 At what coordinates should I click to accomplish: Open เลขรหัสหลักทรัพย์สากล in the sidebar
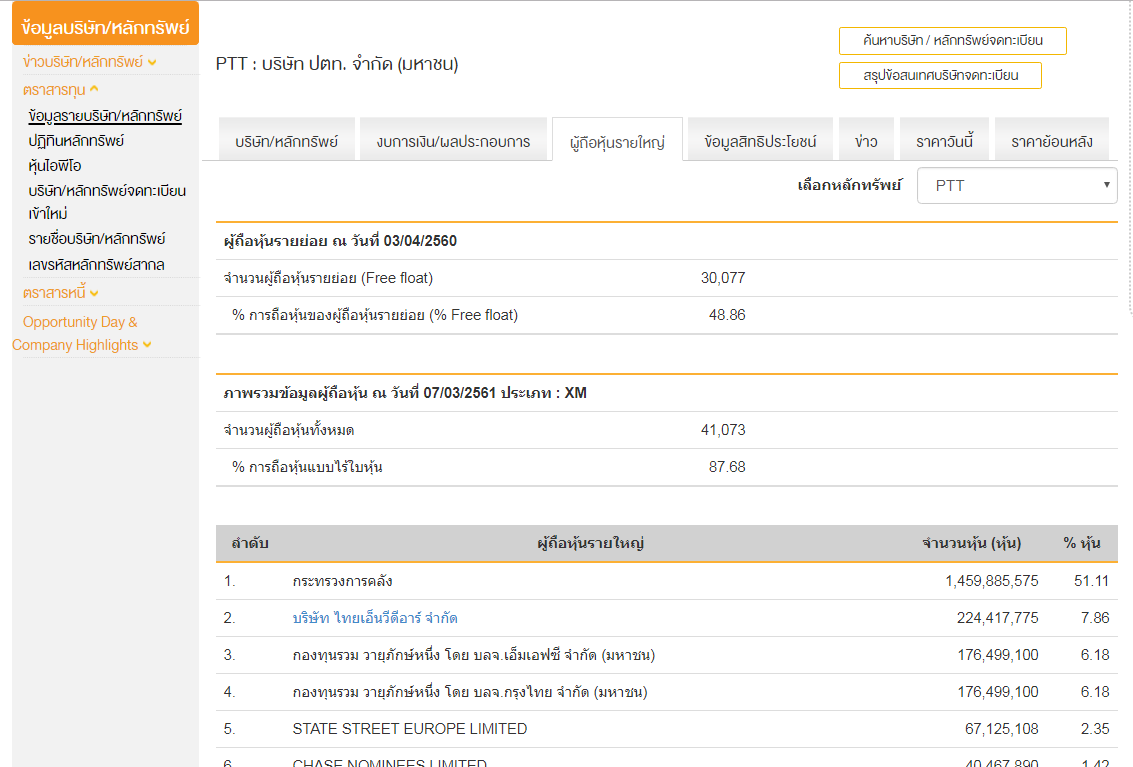tap(97, 265)
